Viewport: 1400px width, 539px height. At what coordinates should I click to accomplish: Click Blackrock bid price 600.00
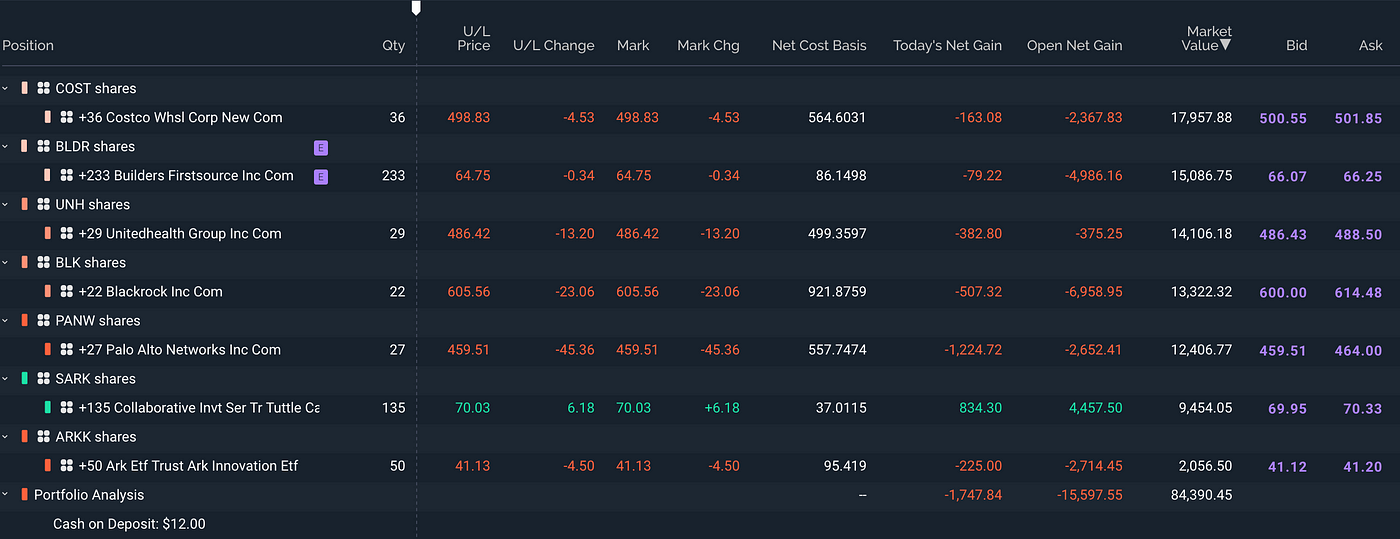pyautogui.click(x=1283, y=292)
